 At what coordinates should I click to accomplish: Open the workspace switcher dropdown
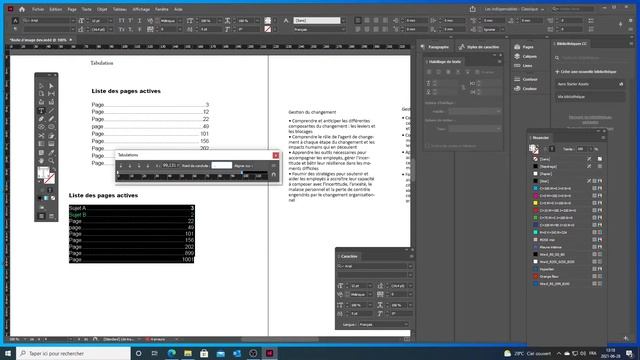515,9
